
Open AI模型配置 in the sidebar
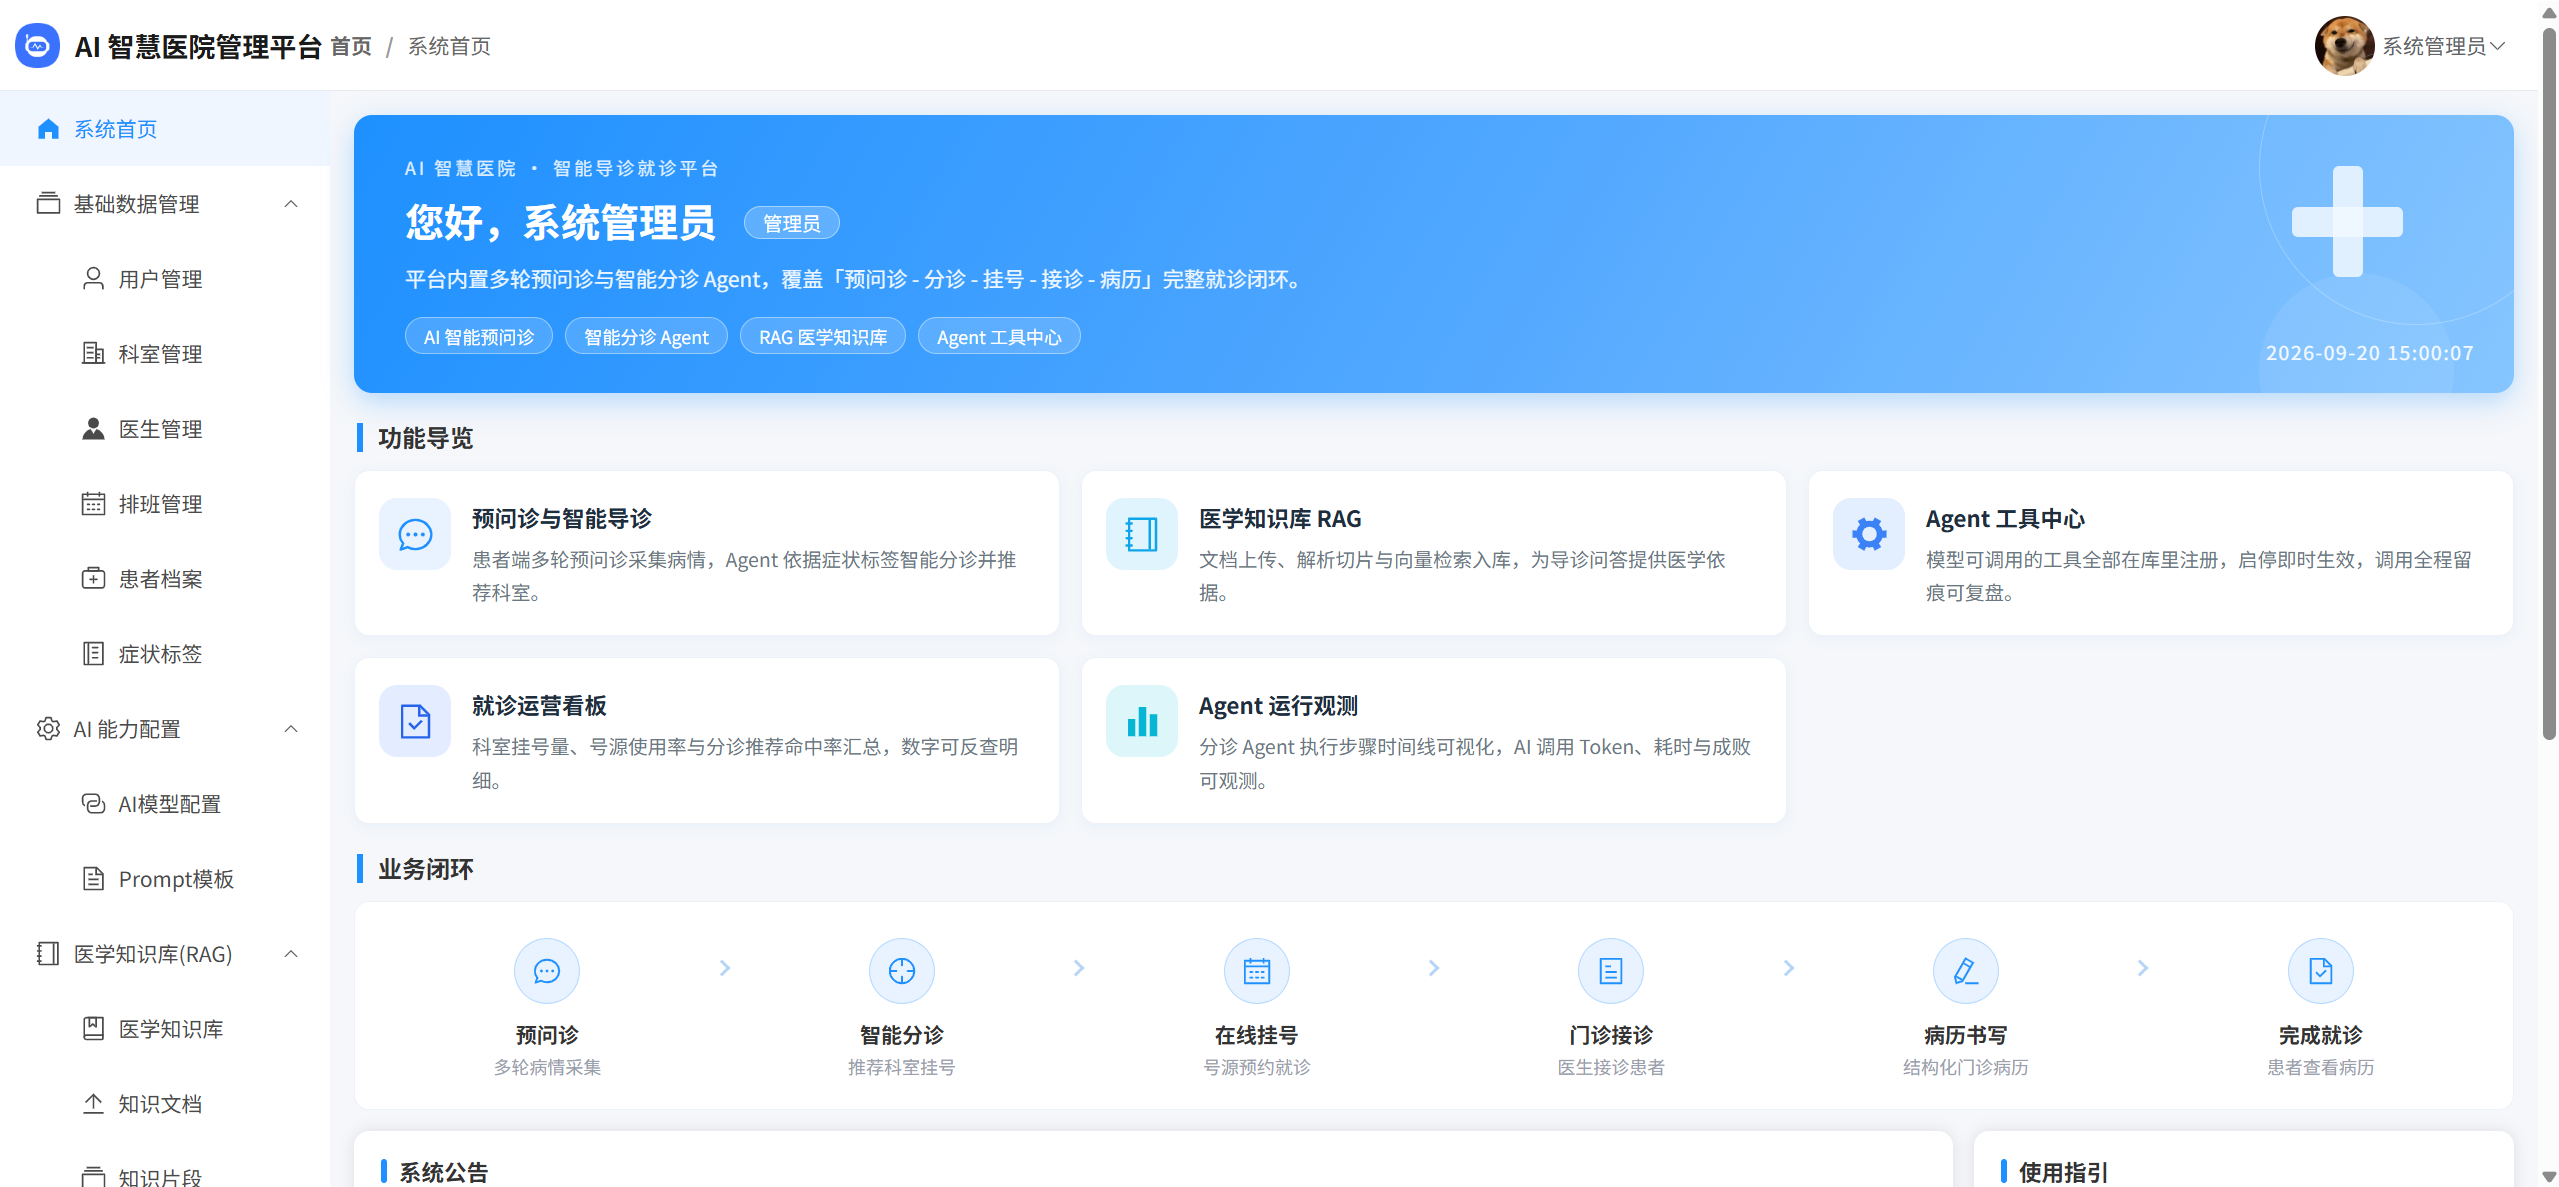pyautogui.click(x=165, y=804)
